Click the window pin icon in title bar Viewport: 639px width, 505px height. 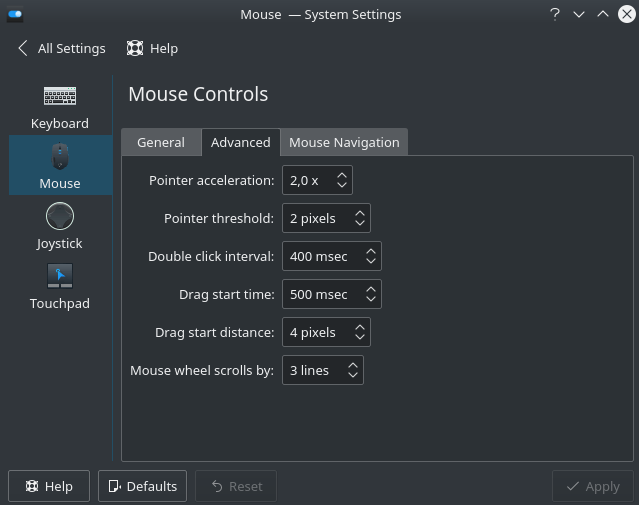(x=15, y=15)
